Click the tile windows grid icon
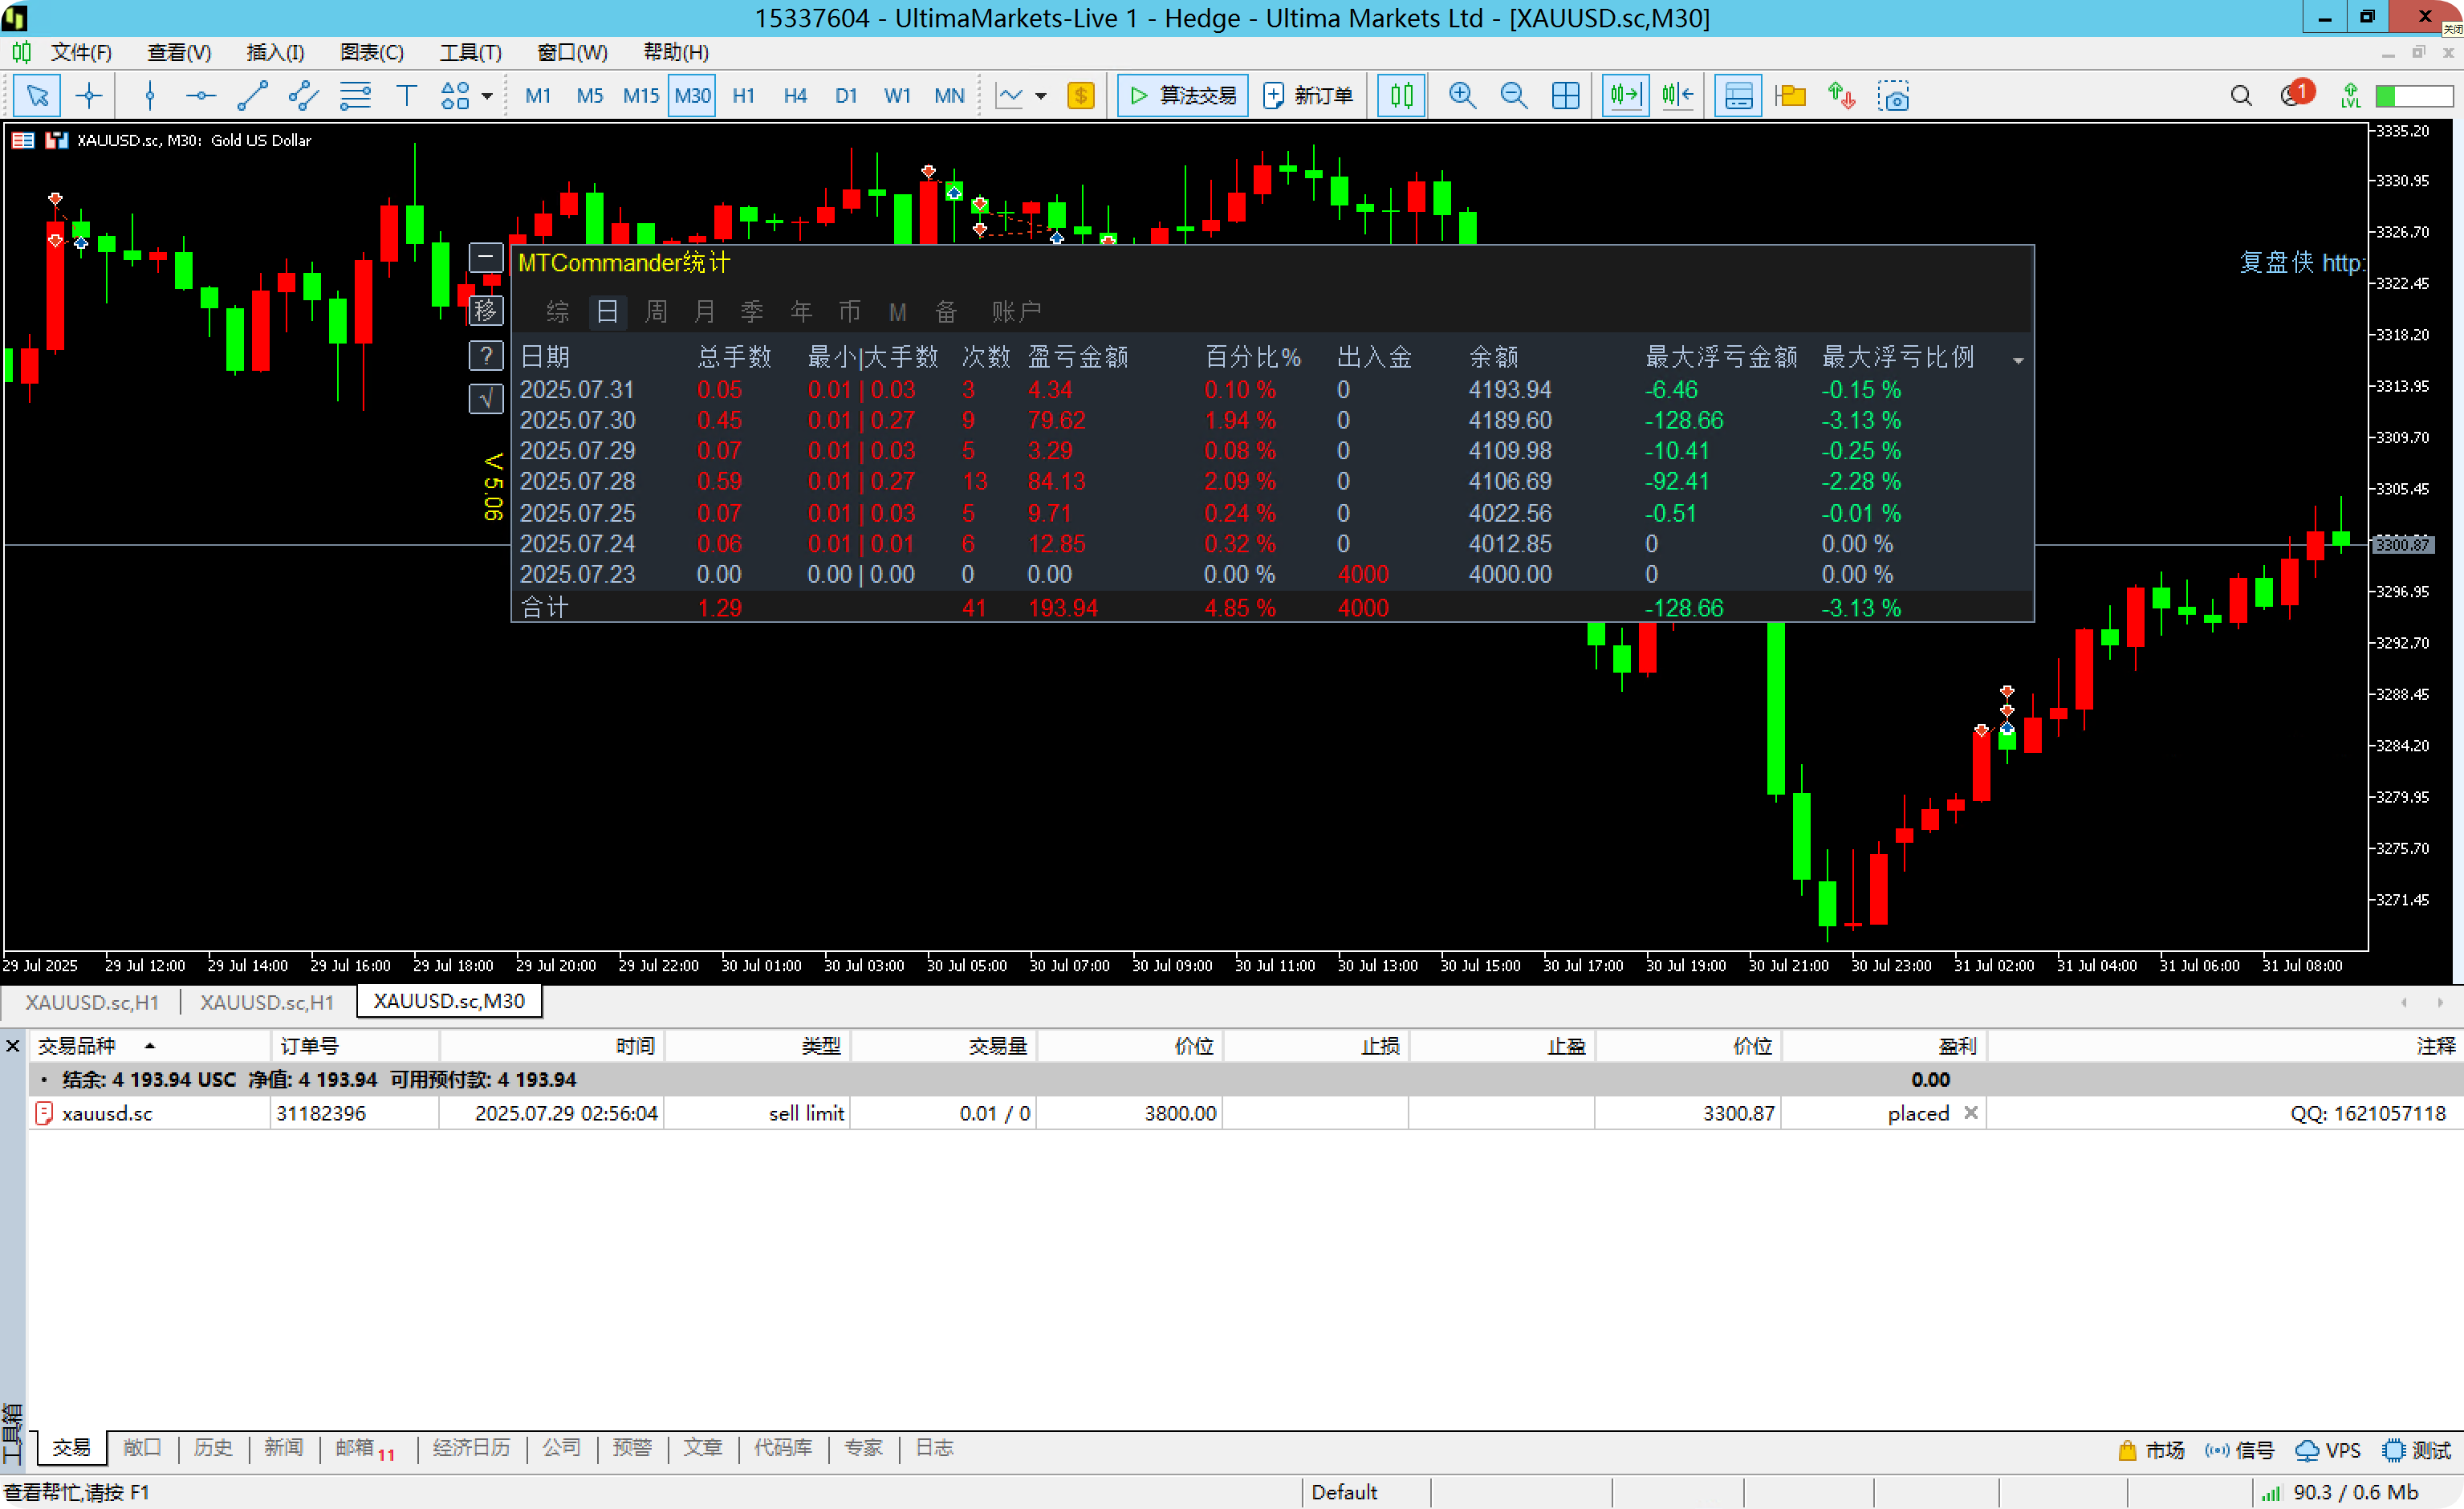 pos(1565,96)
